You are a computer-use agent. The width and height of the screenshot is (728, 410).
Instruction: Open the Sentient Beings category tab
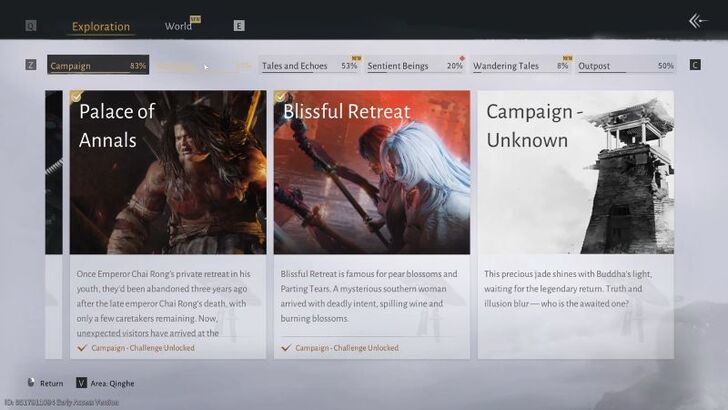(x=416, y=65)
